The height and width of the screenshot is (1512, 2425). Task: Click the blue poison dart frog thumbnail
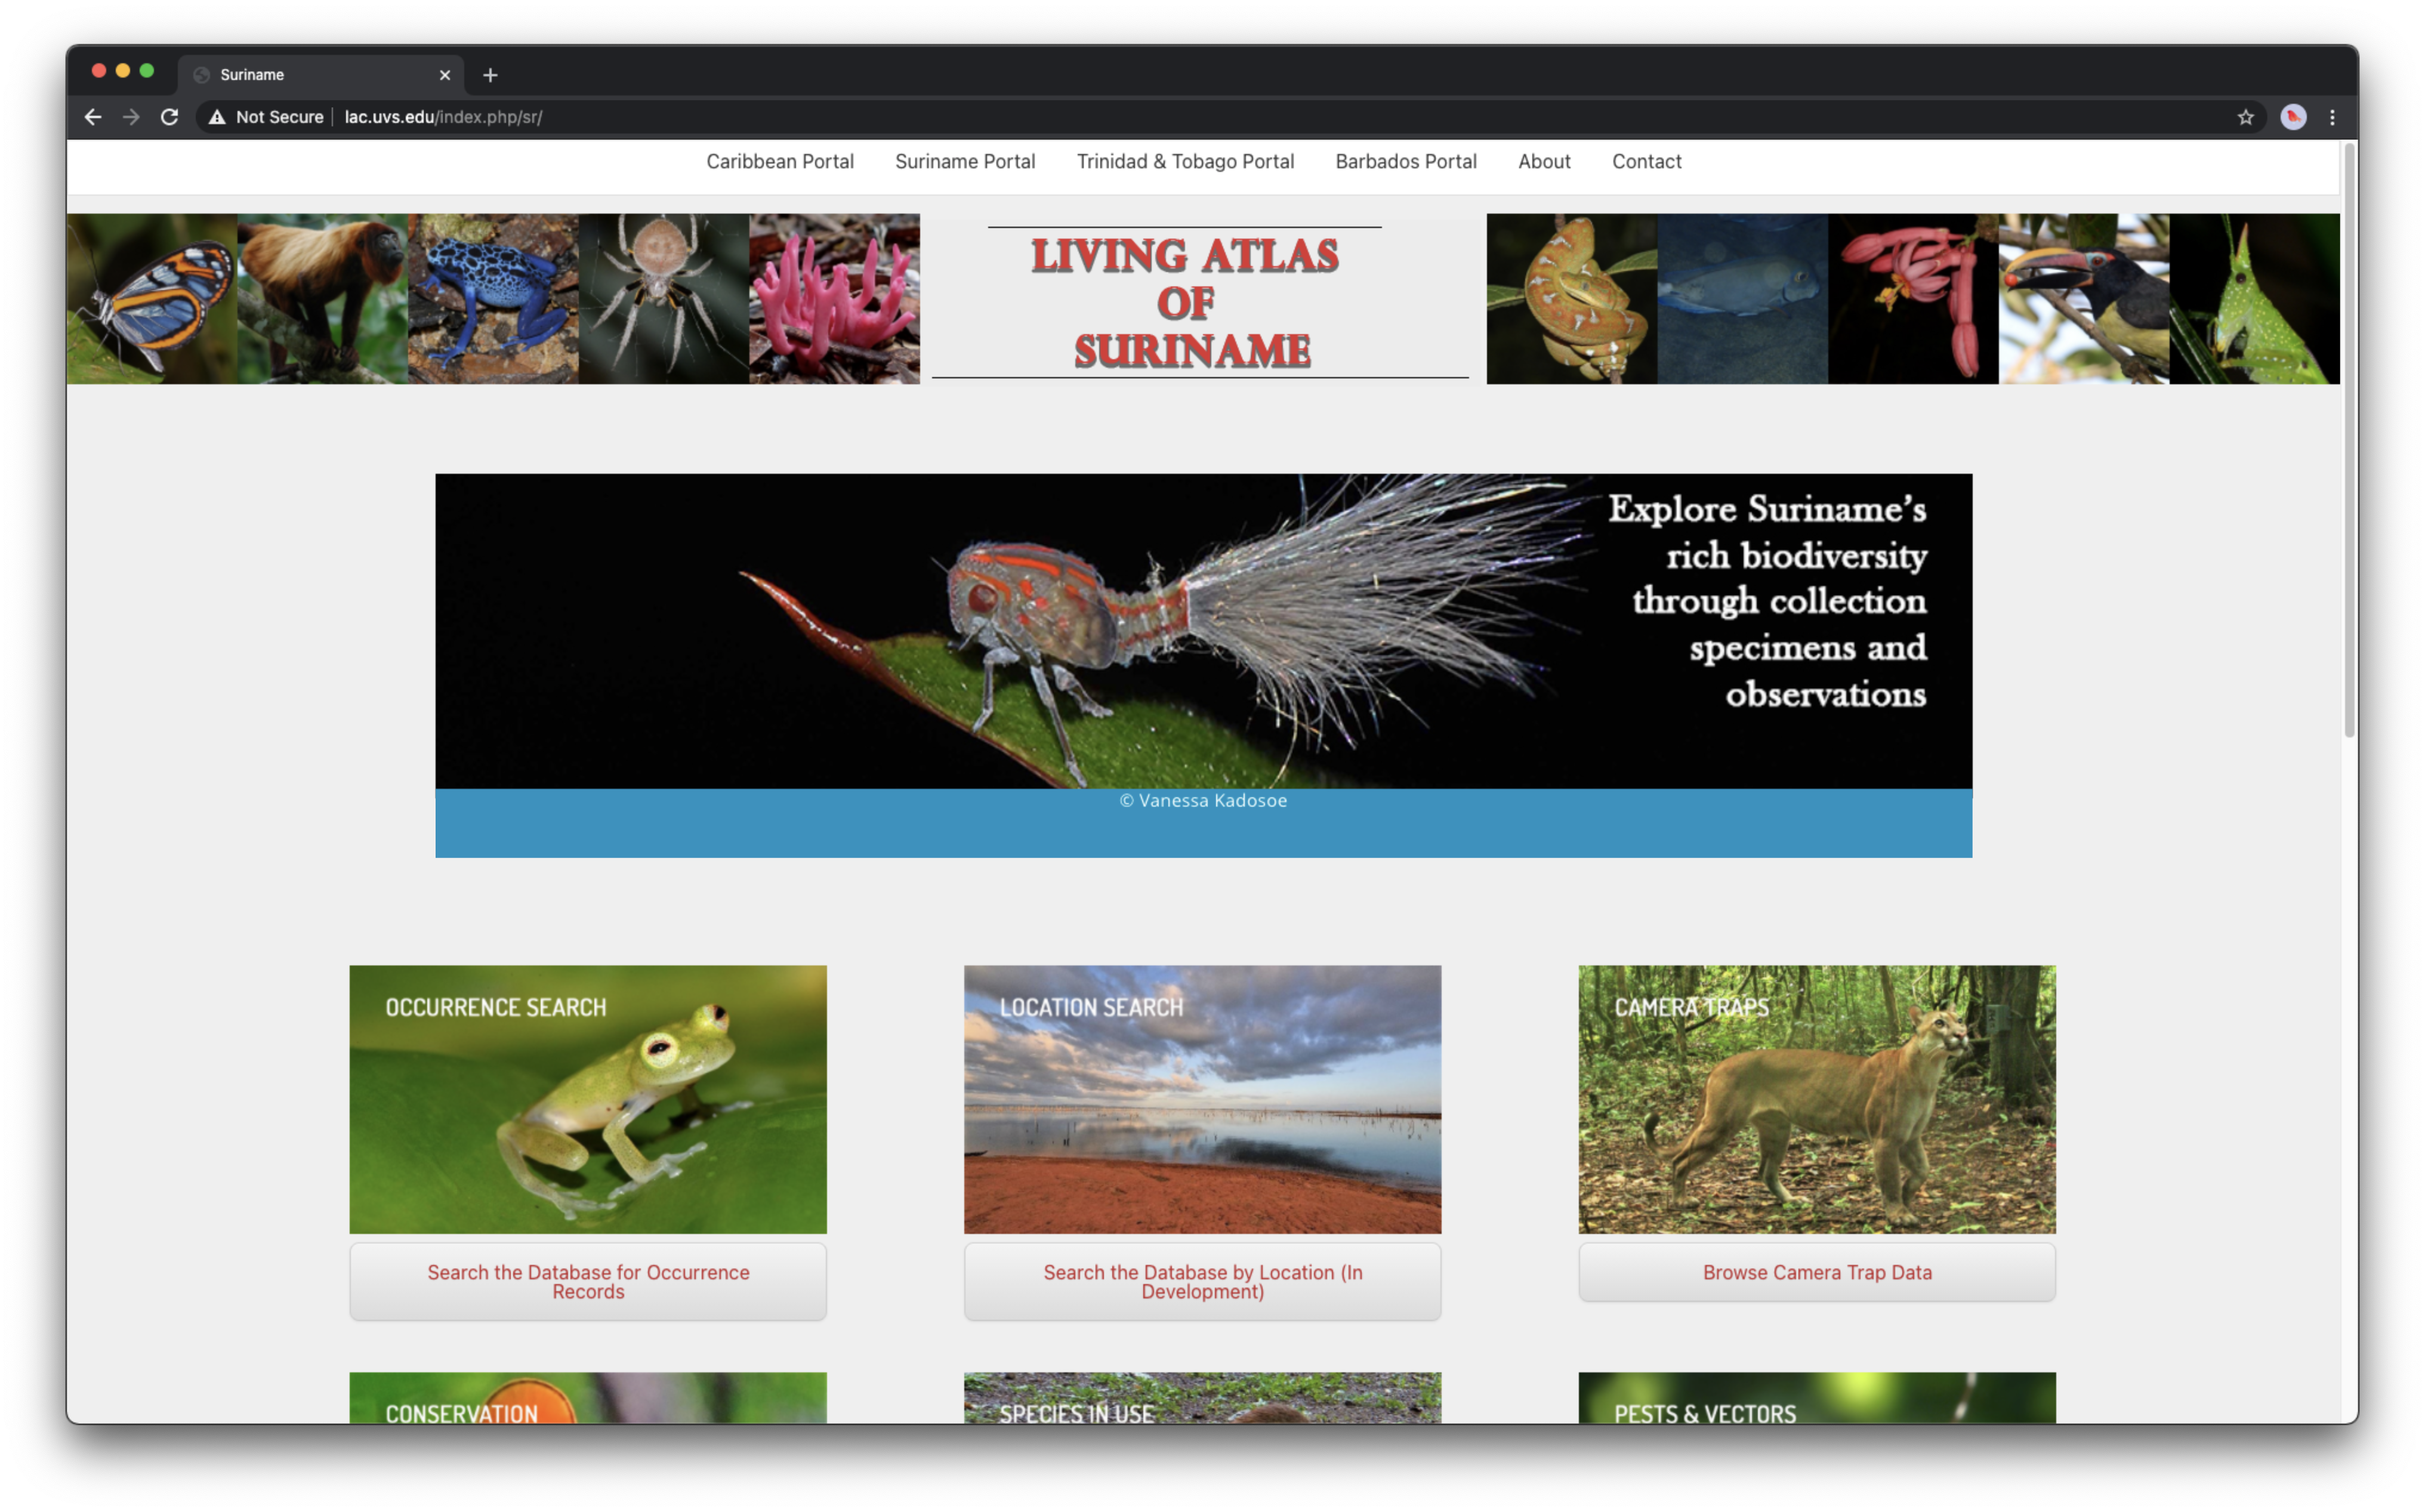tap(495, 298)
